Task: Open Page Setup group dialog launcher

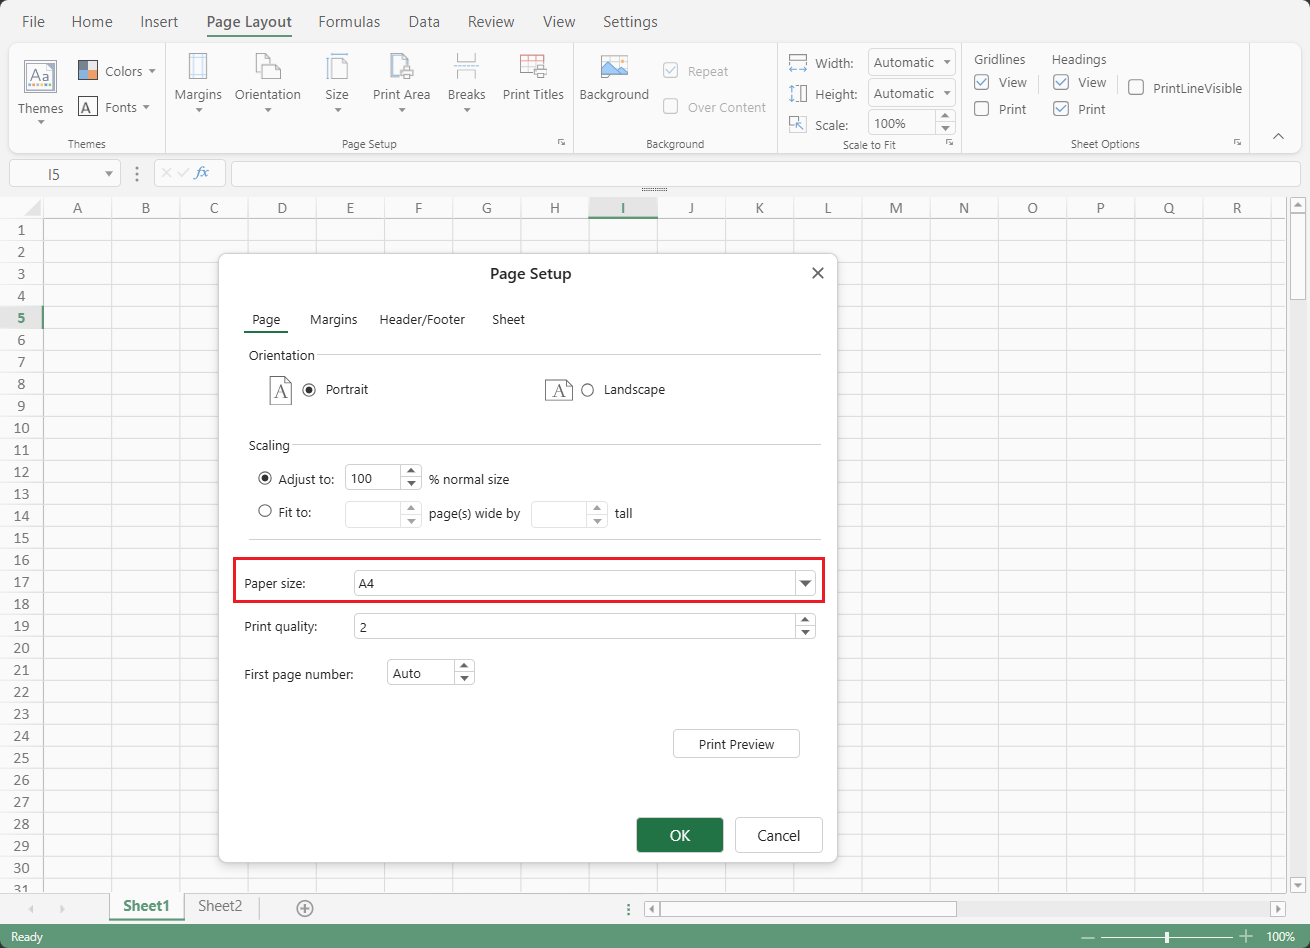Action: [x=562, y=143]
